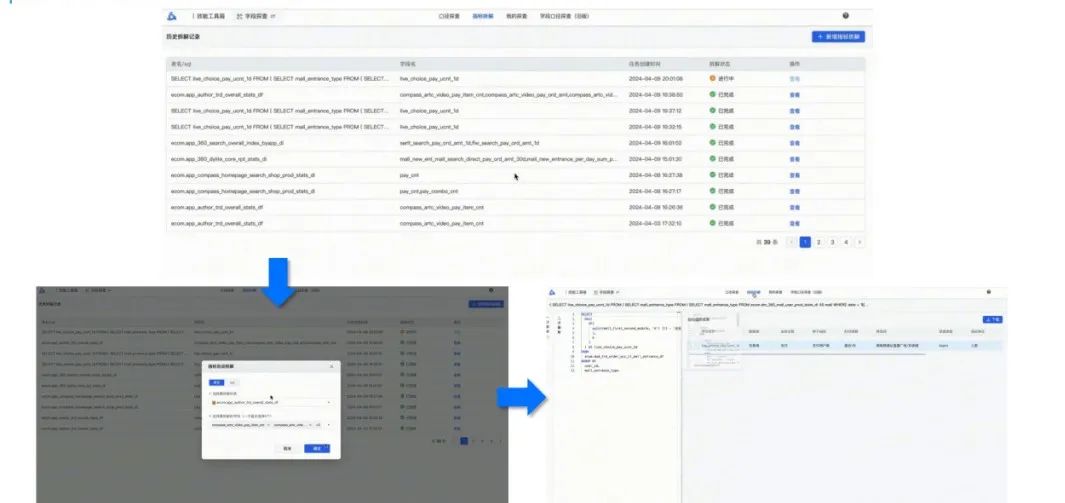
Task: Click green status icon in ecom.app_360_search_overall_index_byapp_di row
Action: point(712,143)
